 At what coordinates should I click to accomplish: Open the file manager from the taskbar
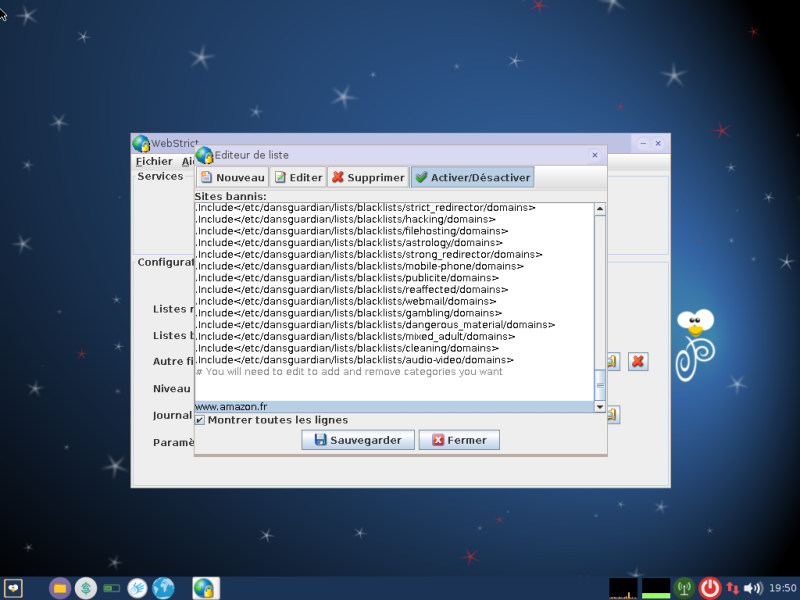pyautogui.click(x=60, y=588)
